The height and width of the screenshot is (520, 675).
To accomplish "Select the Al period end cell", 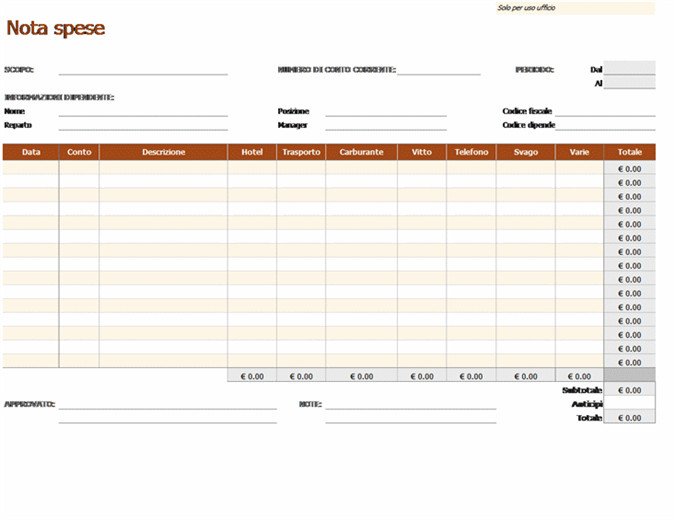I will [629, 83].
